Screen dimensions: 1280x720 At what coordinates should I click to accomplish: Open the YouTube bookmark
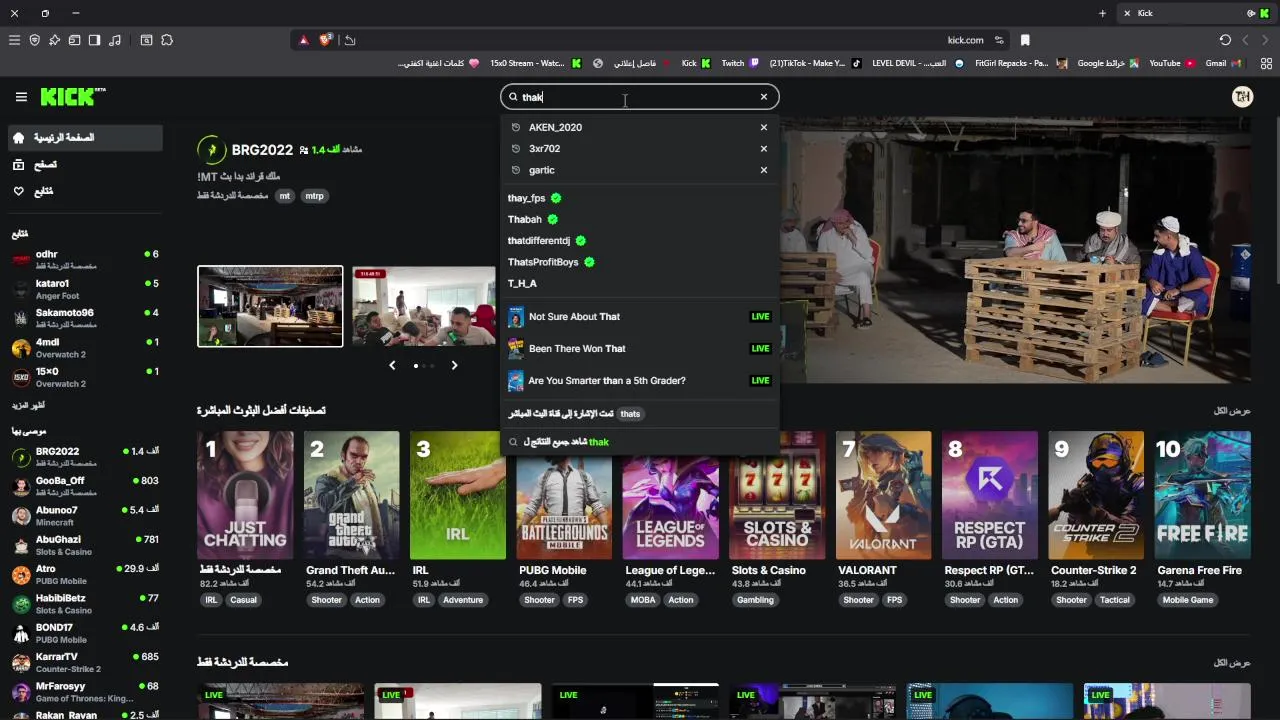(1171, 63)
